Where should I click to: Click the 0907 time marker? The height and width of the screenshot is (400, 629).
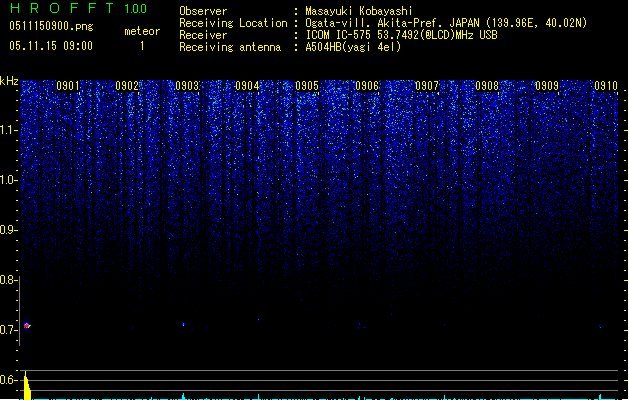(427, 86)
